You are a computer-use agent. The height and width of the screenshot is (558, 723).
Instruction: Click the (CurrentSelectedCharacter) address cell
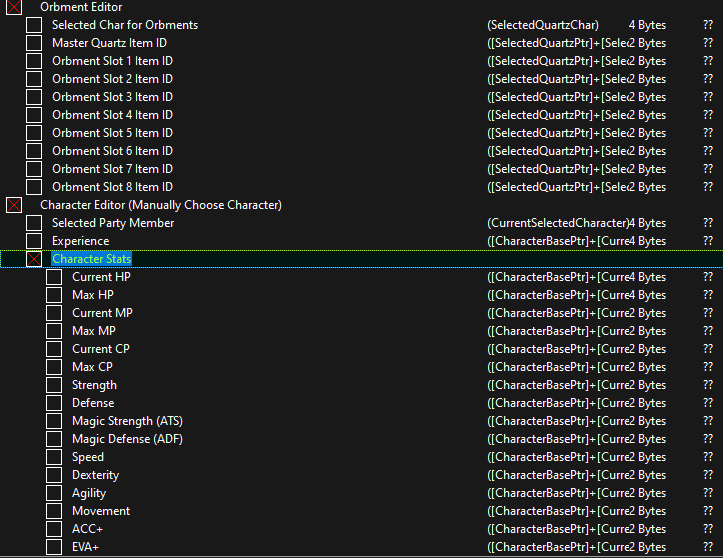pyautogui.click(x=558, y=223)
